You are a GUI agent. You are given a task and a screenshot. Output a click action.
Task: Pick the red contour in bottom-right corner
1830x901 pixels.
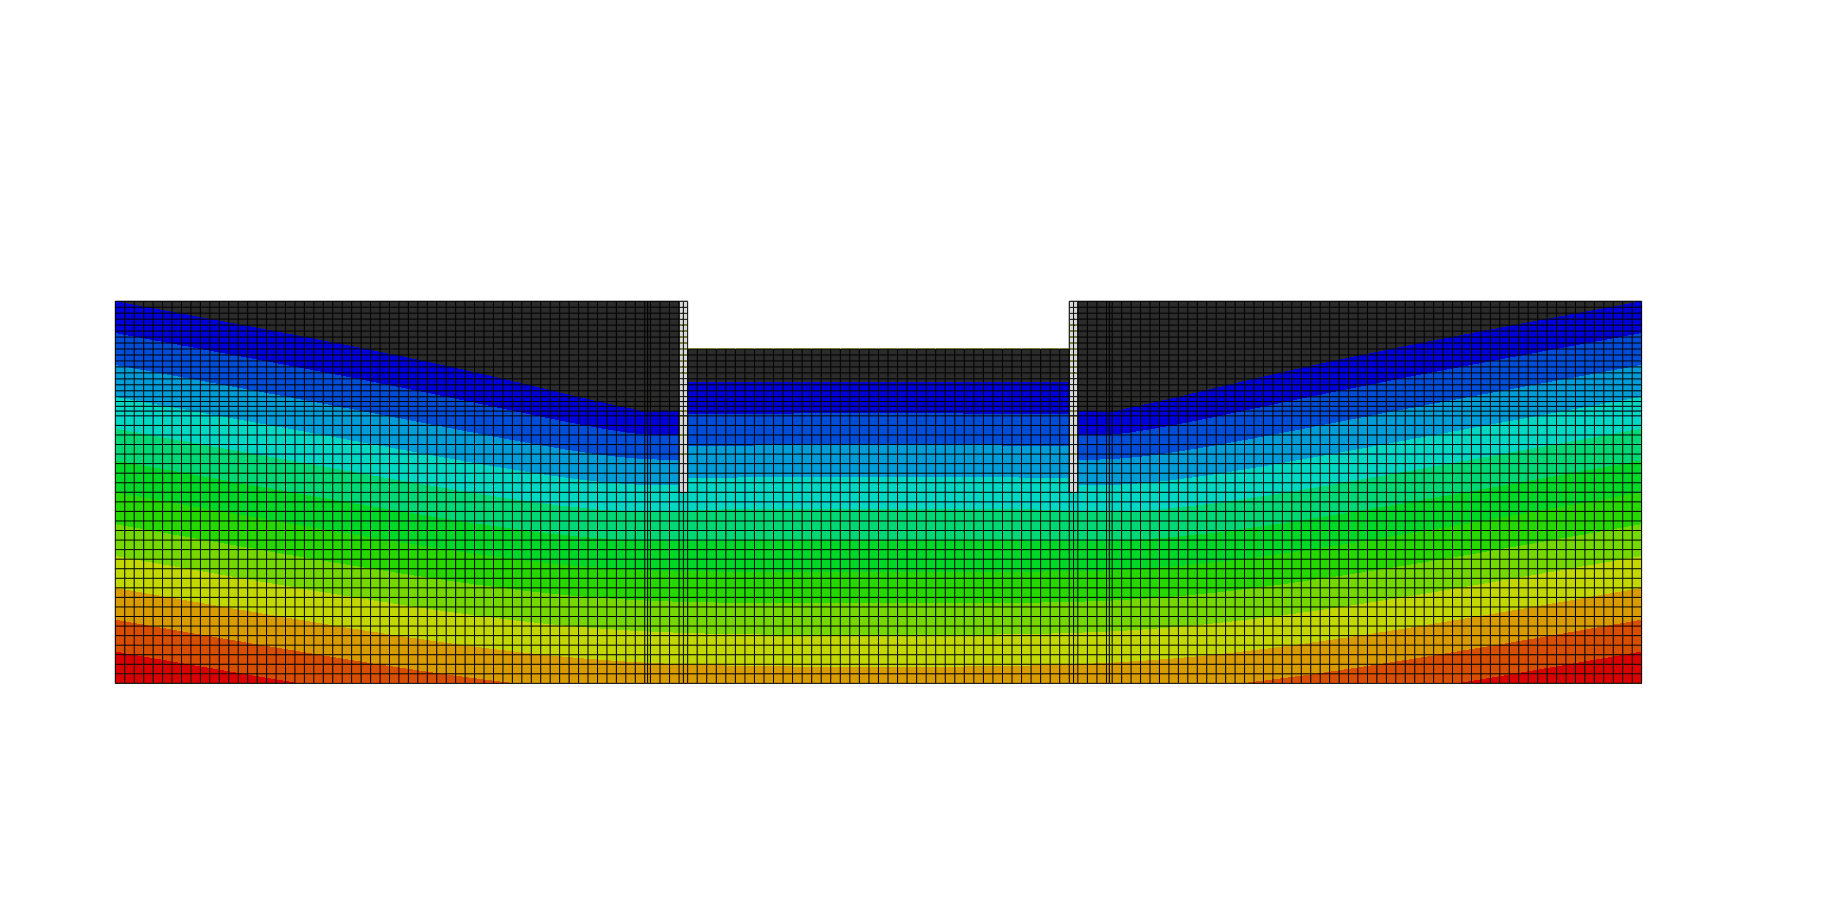pyautogui.click(x=1580, y=671)
